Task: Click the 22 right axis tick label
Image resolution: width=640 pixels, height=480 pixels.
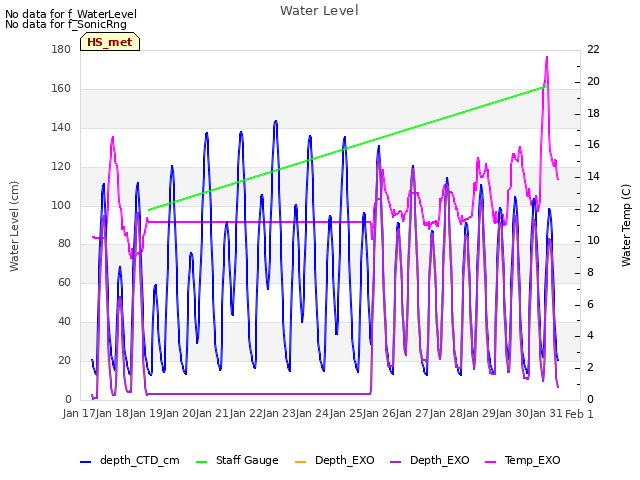Action: (593, 49)
